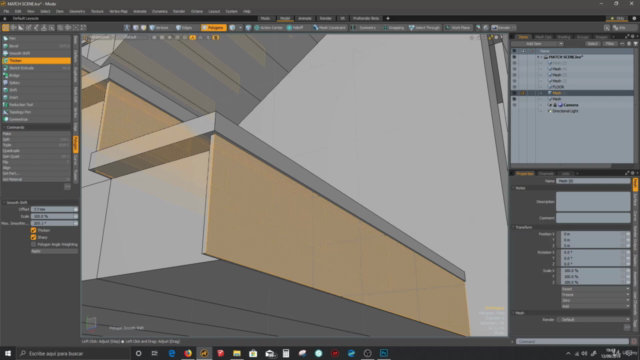Toggle visibility of Camera item
640x360 pixels.
point(514,105)
